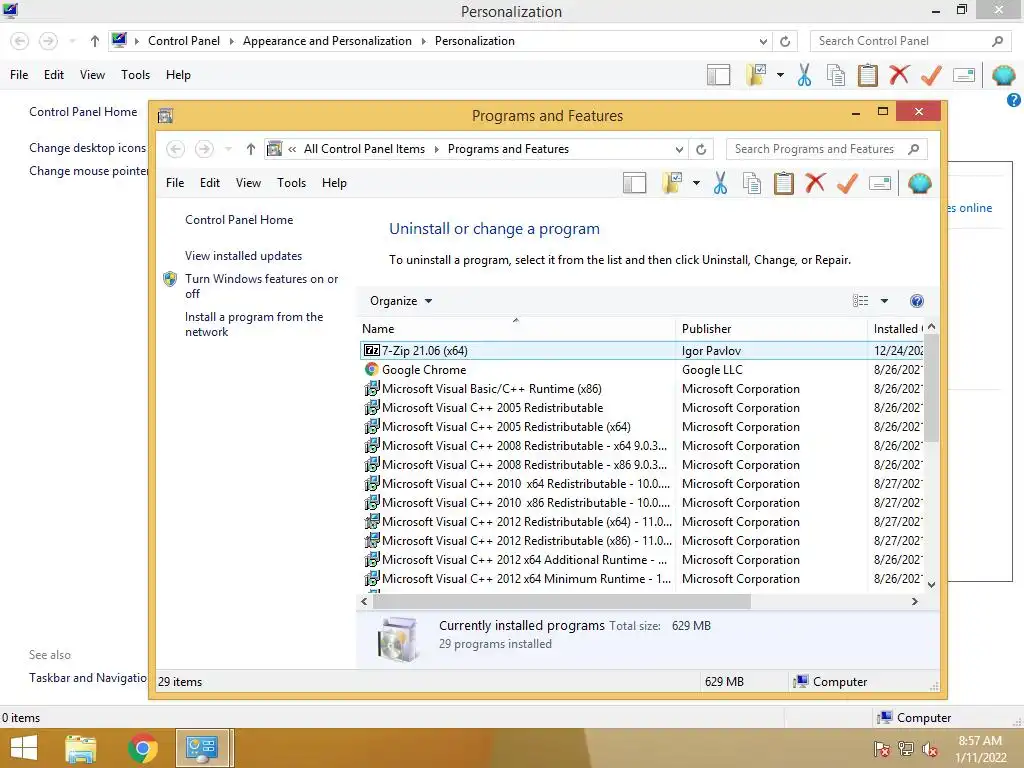
Task: Click Change mouse pointers in Personalization window
Action: point(89,170)
